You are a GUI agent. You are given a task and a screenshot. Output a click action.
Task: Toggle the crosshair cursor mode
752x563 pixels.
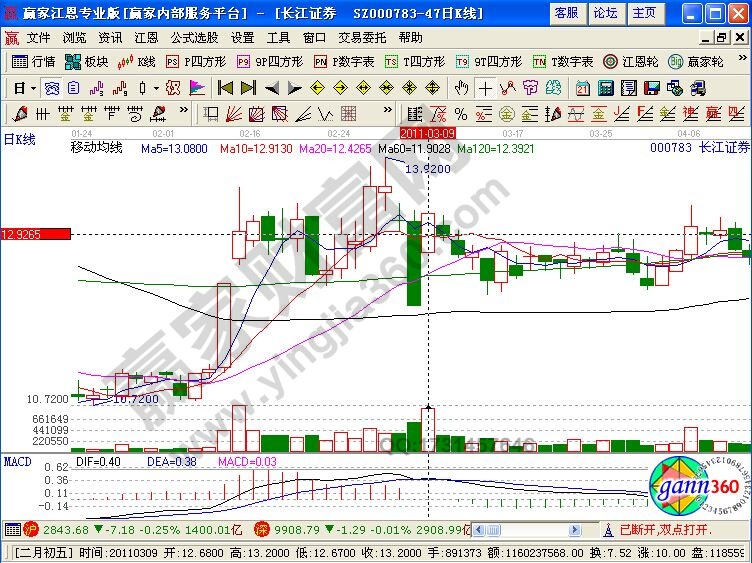click(x=483, y=87)
